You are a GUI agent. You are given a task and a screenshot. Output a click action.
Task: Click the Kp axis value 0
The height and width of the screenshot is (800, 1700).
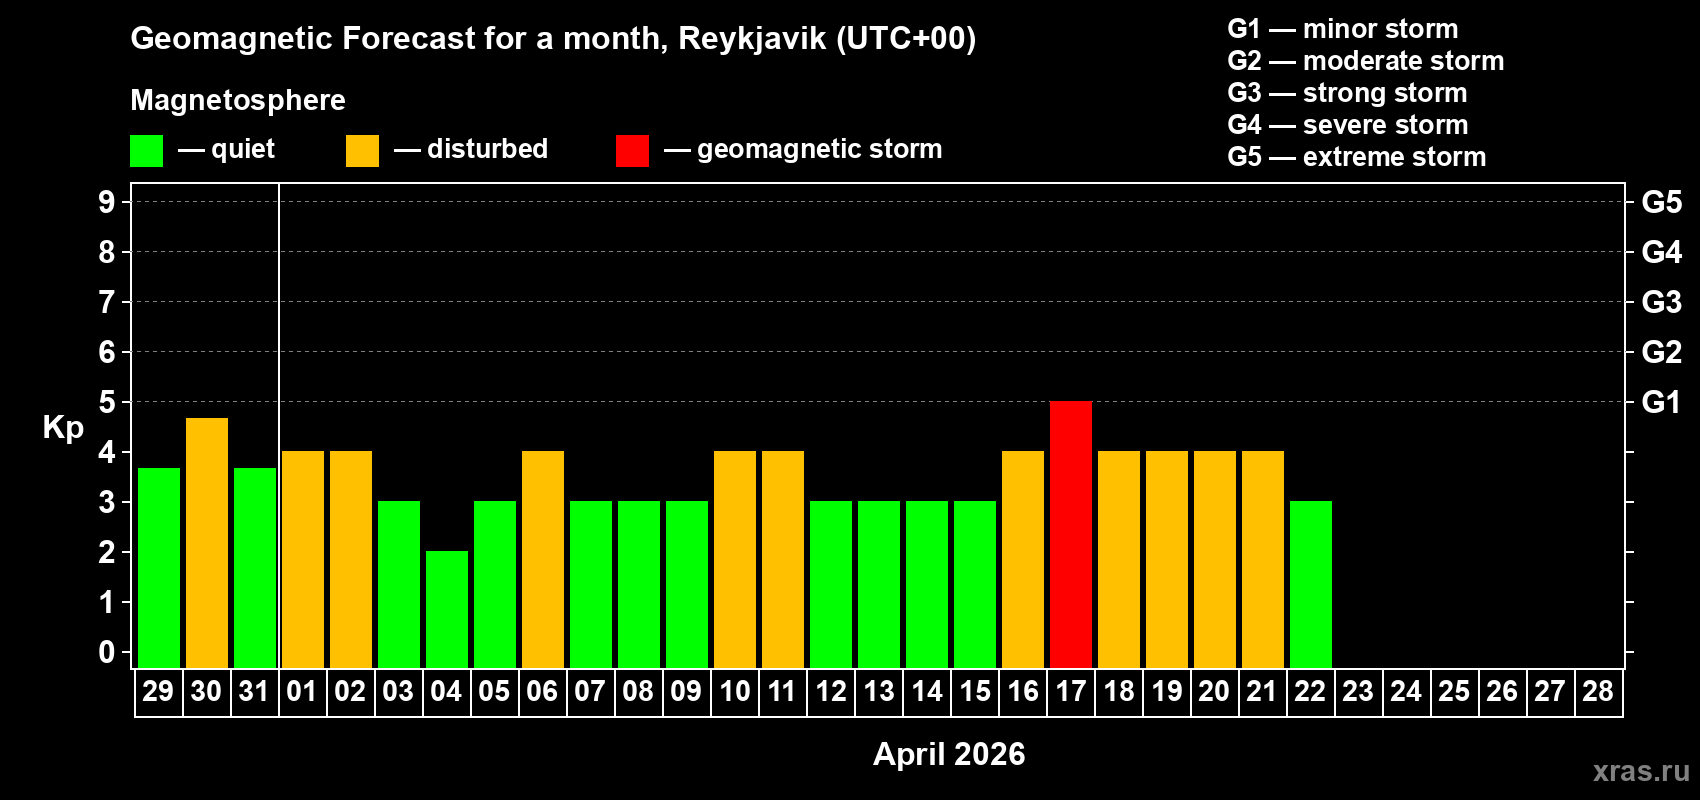107,652
